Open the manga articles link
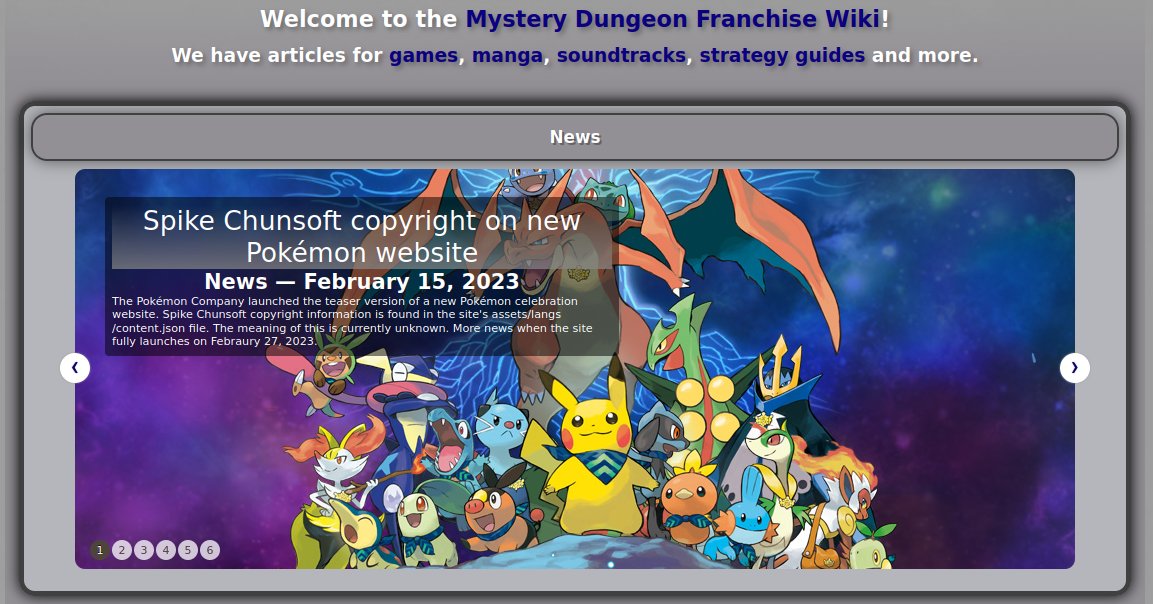This screenshot has width=1153, height=604. point(507,55)
